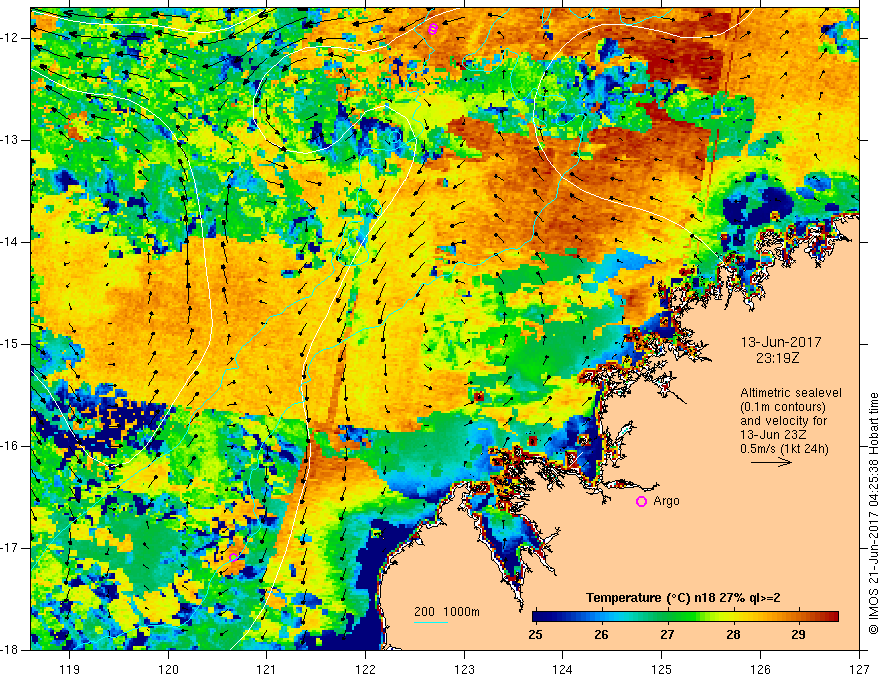This screenshot has width=880, height=680.
Task: Click the color bar label '26'
Action: (602, 635)
